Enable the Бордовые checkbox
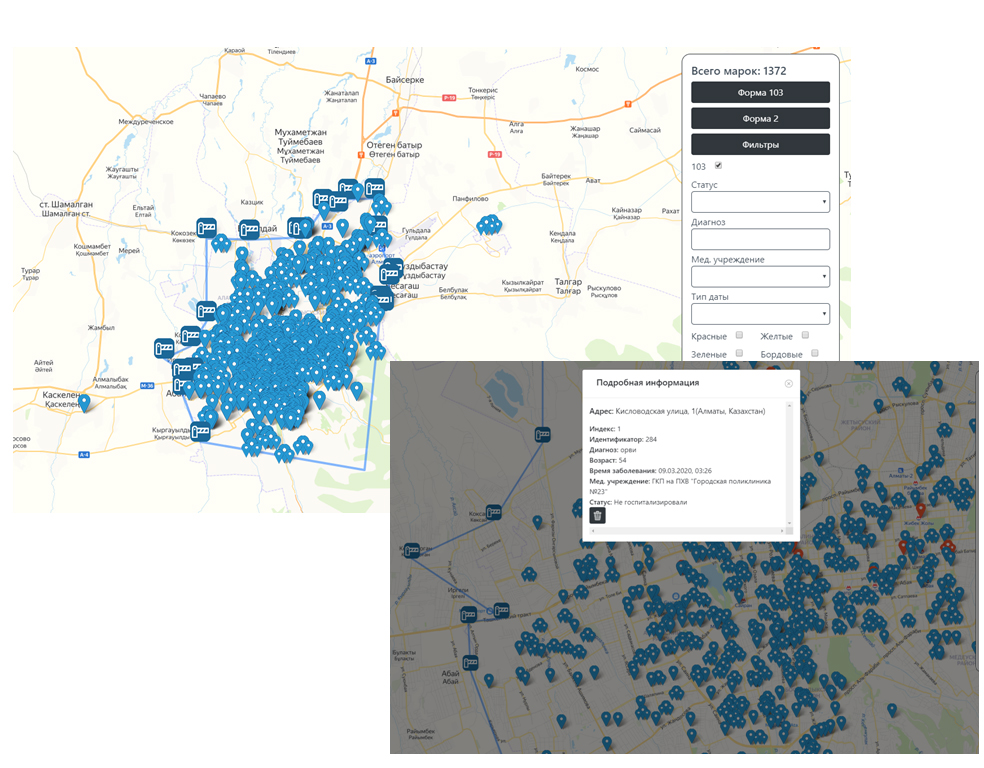984x768 pixels. pyautogui.click(x=815, y=353)
